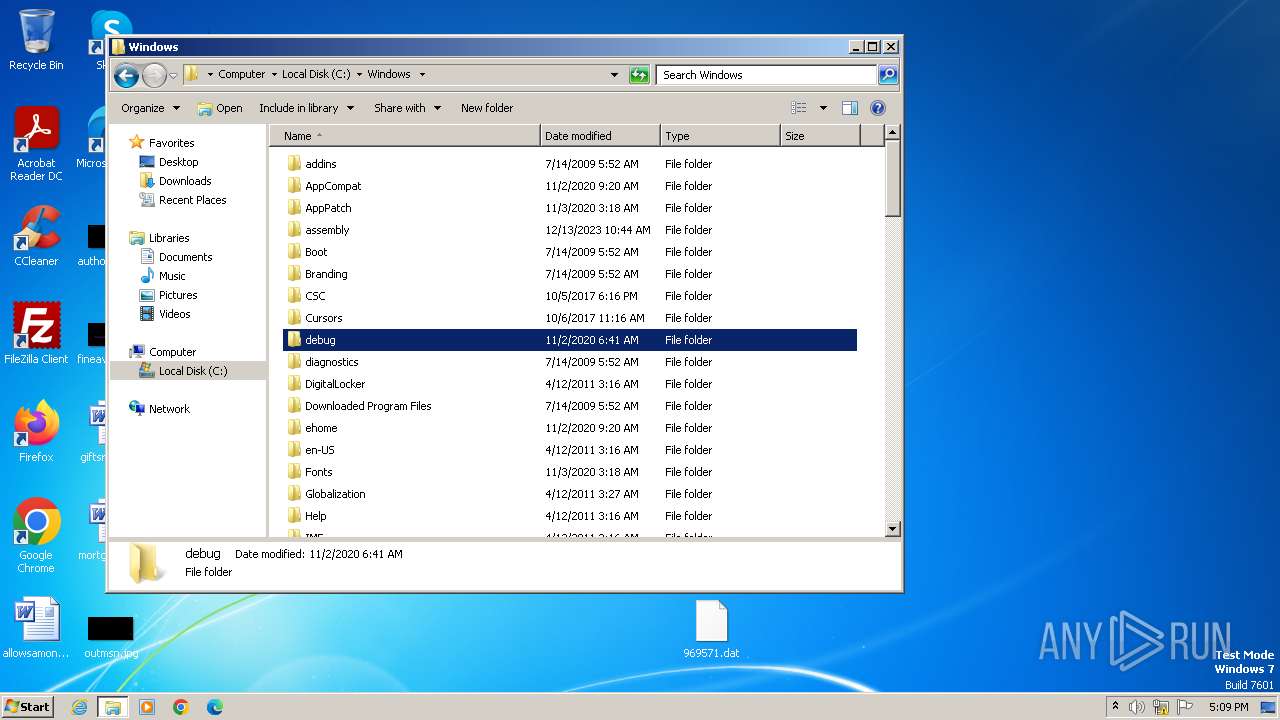Expand the Local Disk (C:) breadcrumb arrow
Screen dimensions: 1280x720
click(359, 75)
